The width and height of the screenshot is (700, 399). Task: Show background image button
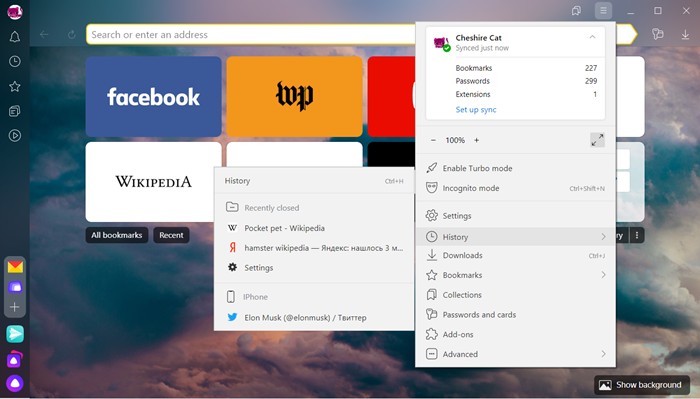(x=642, y=385)
